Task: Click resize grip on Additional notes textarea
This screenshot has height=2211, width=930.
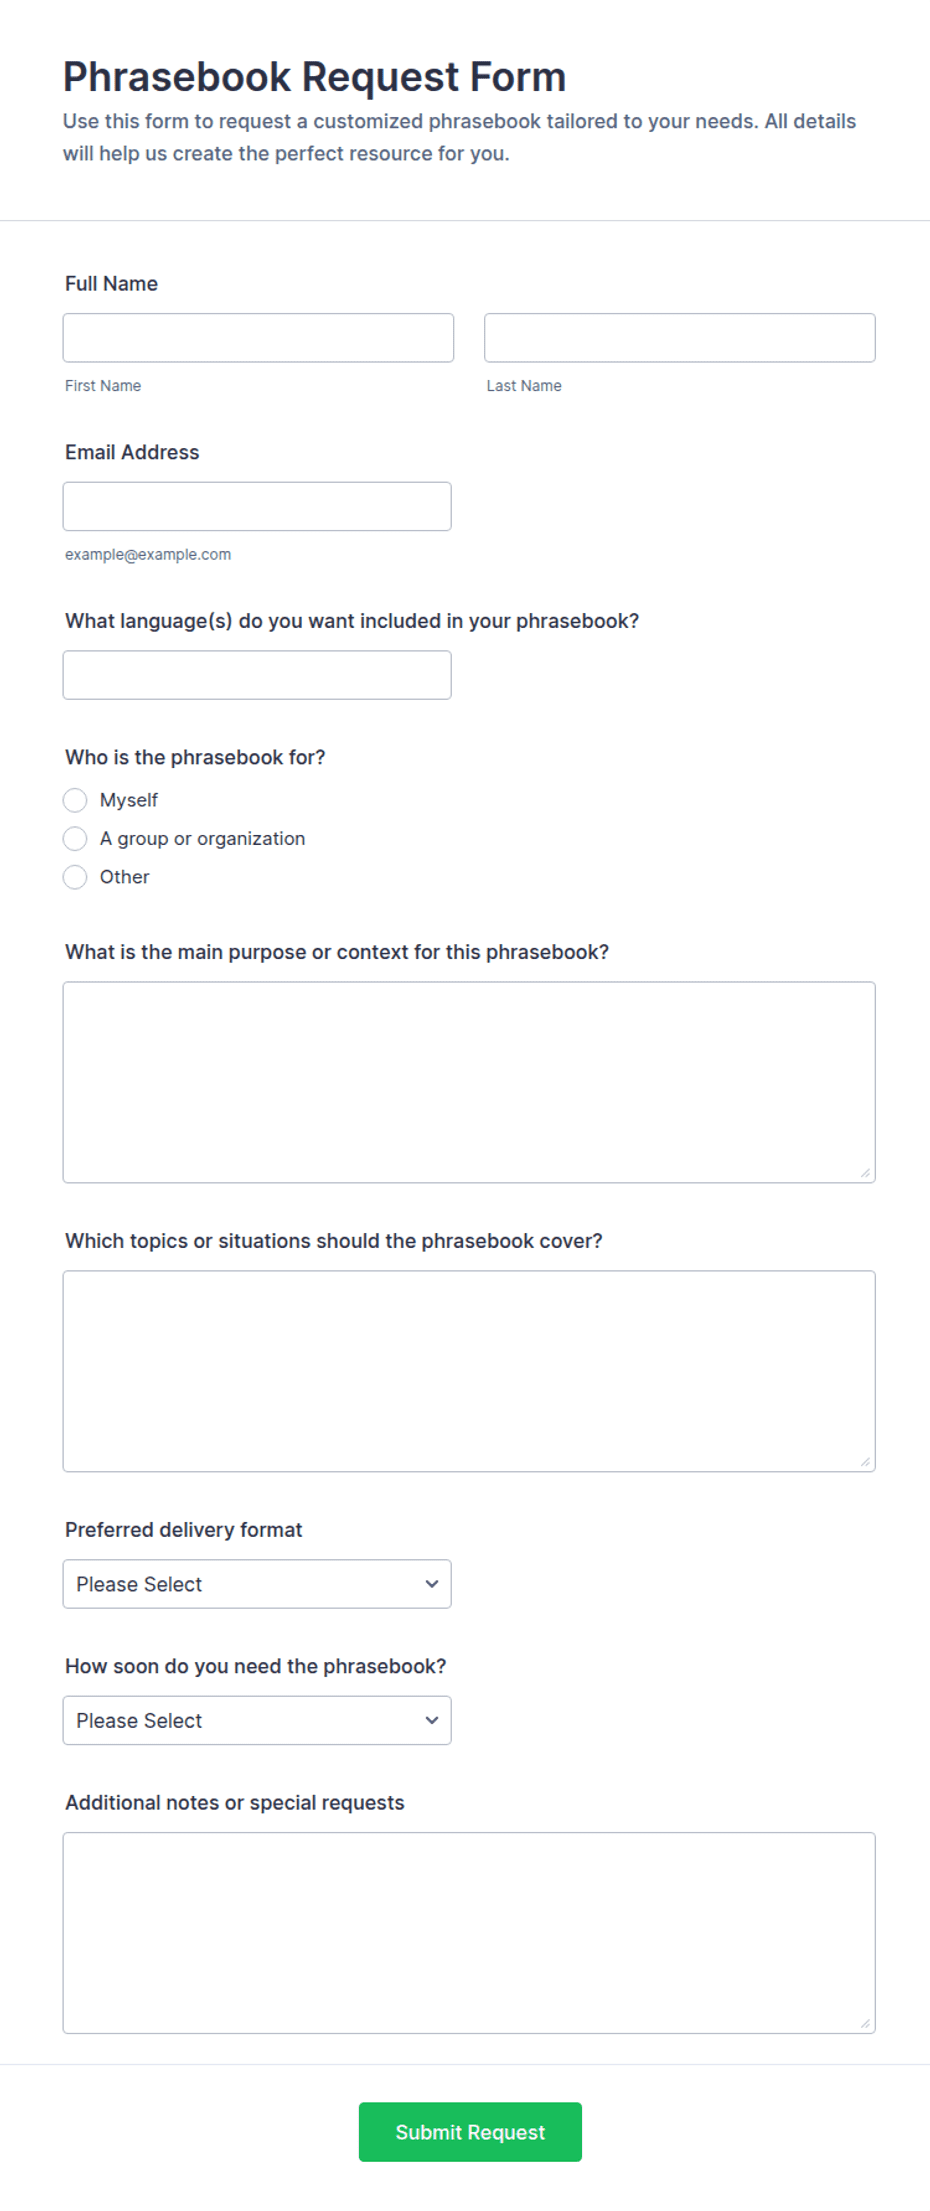Action: 866,2024
